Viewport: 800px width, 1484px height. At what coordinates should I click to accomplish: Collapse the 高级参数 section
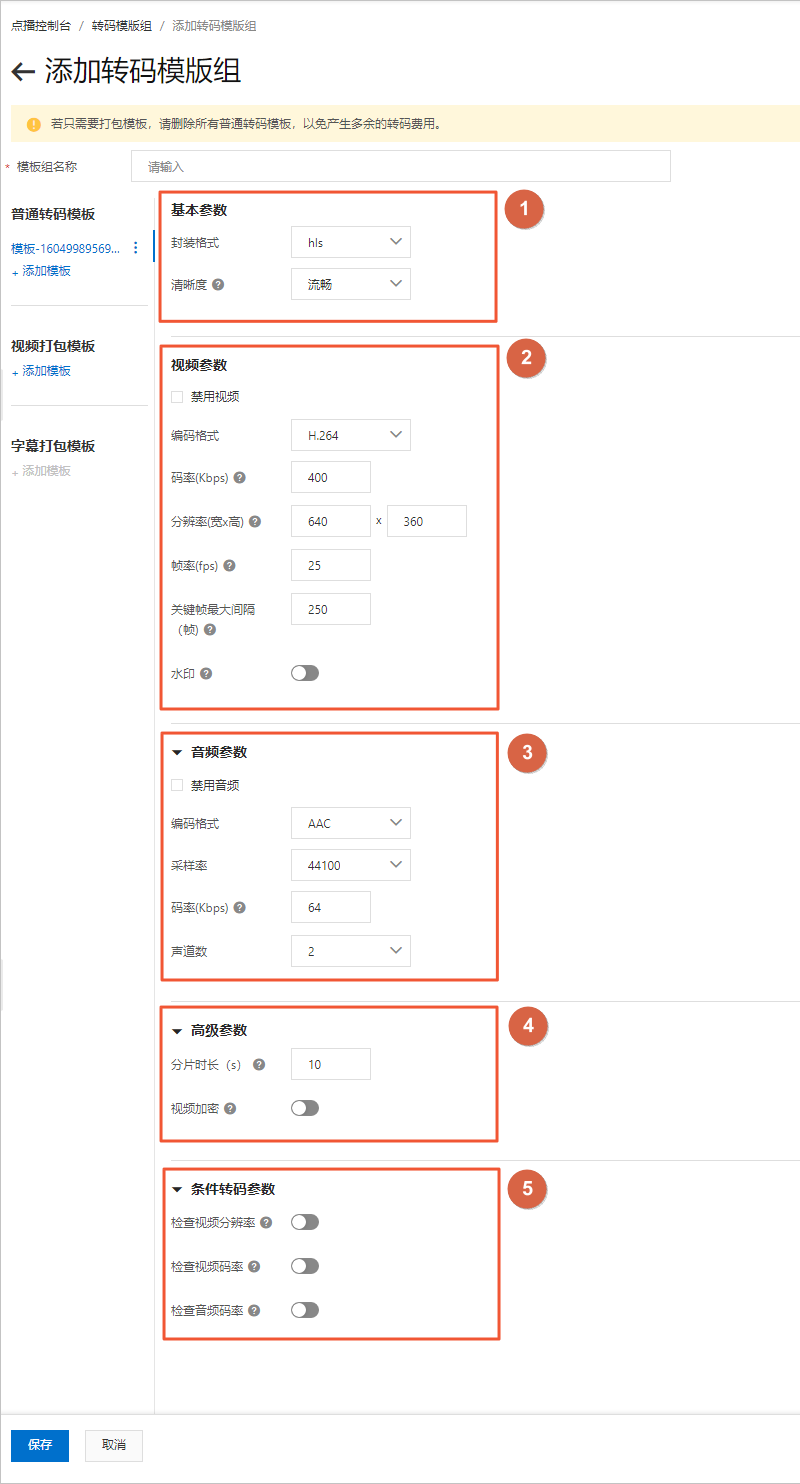coord(177,1031)
